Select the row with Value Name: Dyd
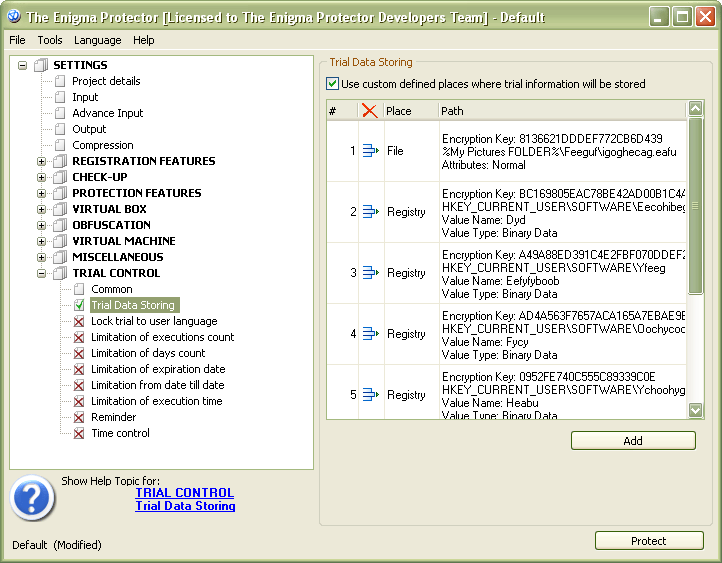The image size is (722, 563). 507,212
